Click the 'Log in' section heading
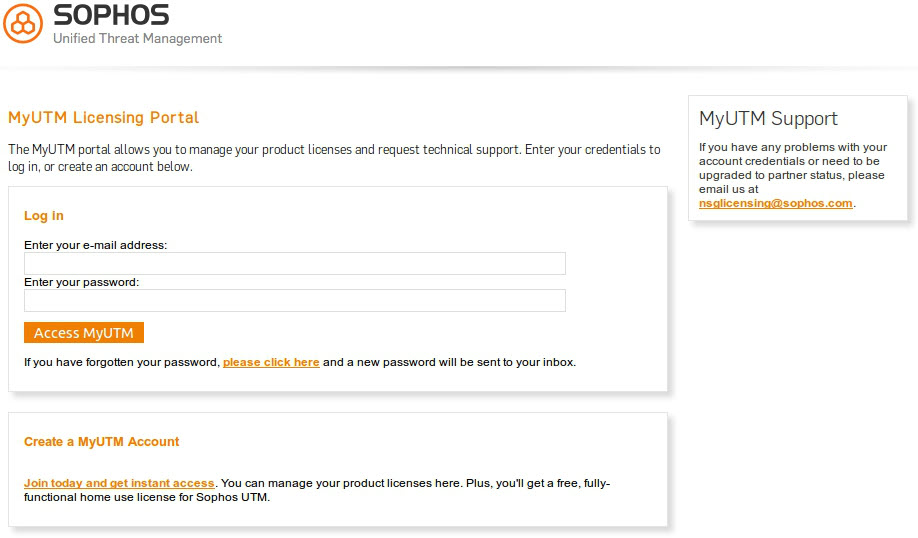918x538 pixels. 44,216
